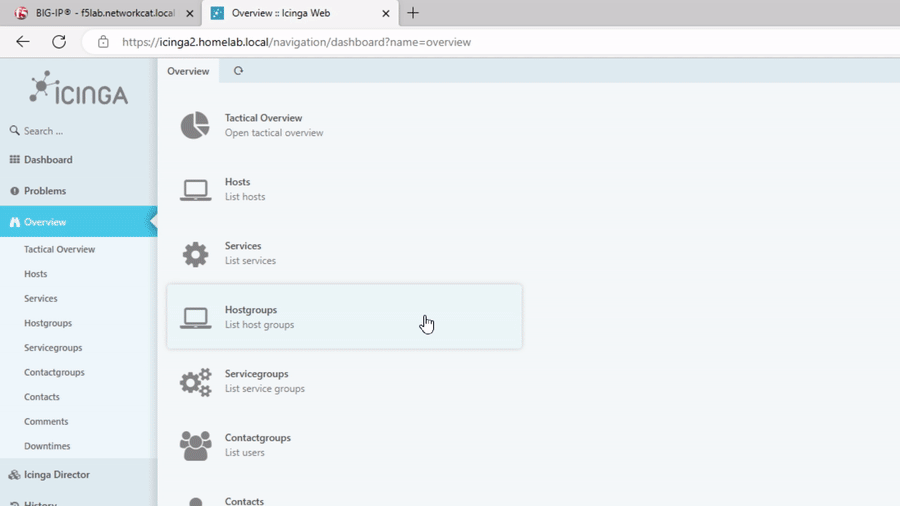The width and height of the screenshot is (900, 506).
Task: Click 'List service groups' description text
Action: click(265, 388)
